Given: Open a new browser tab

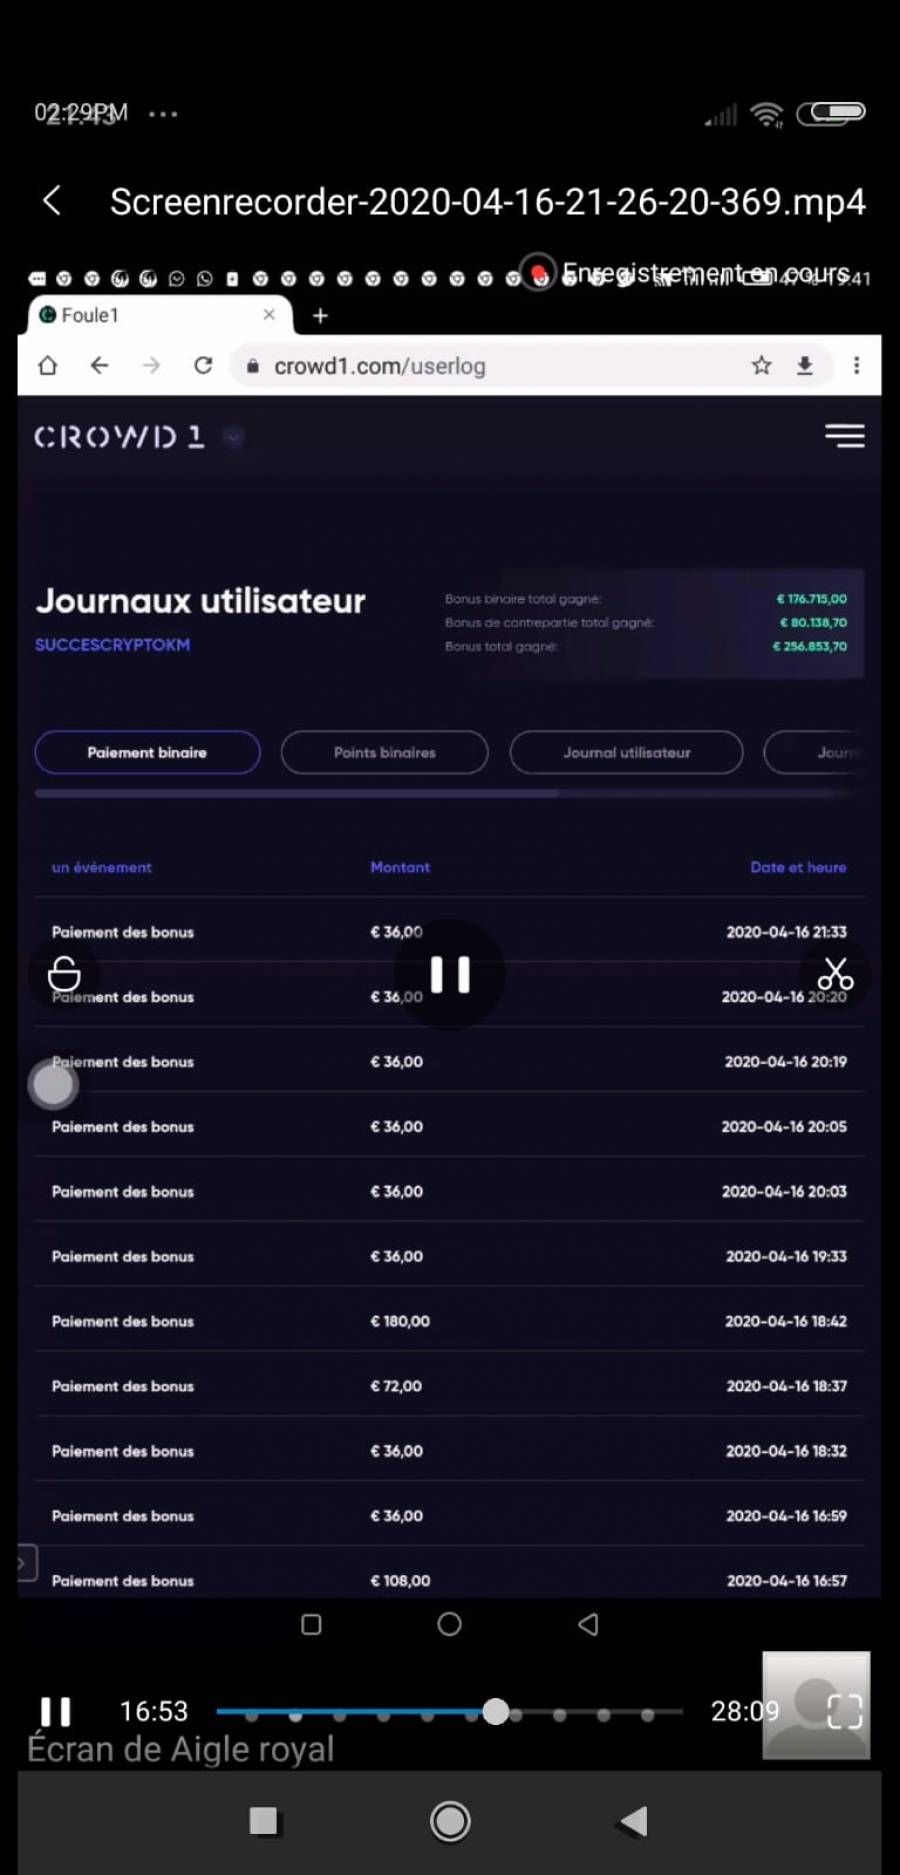Looking at the screenshot, I should pos(320,316).
